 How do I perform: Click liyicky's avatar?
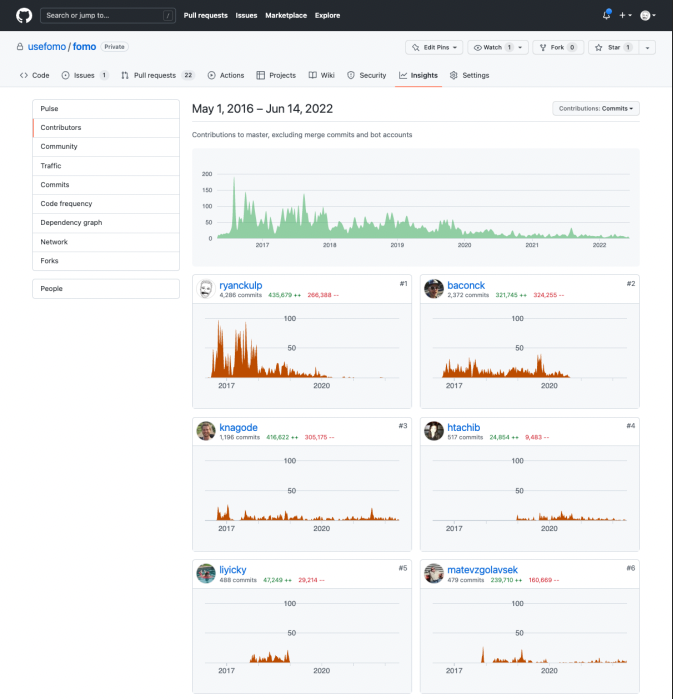206,574
